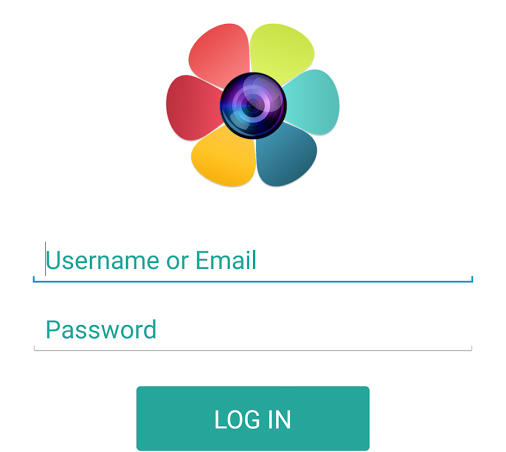Viewport: 506px width, 452px height.
Task: Click the coral-pink petal of the flower logo
Action: coord(220,55)
